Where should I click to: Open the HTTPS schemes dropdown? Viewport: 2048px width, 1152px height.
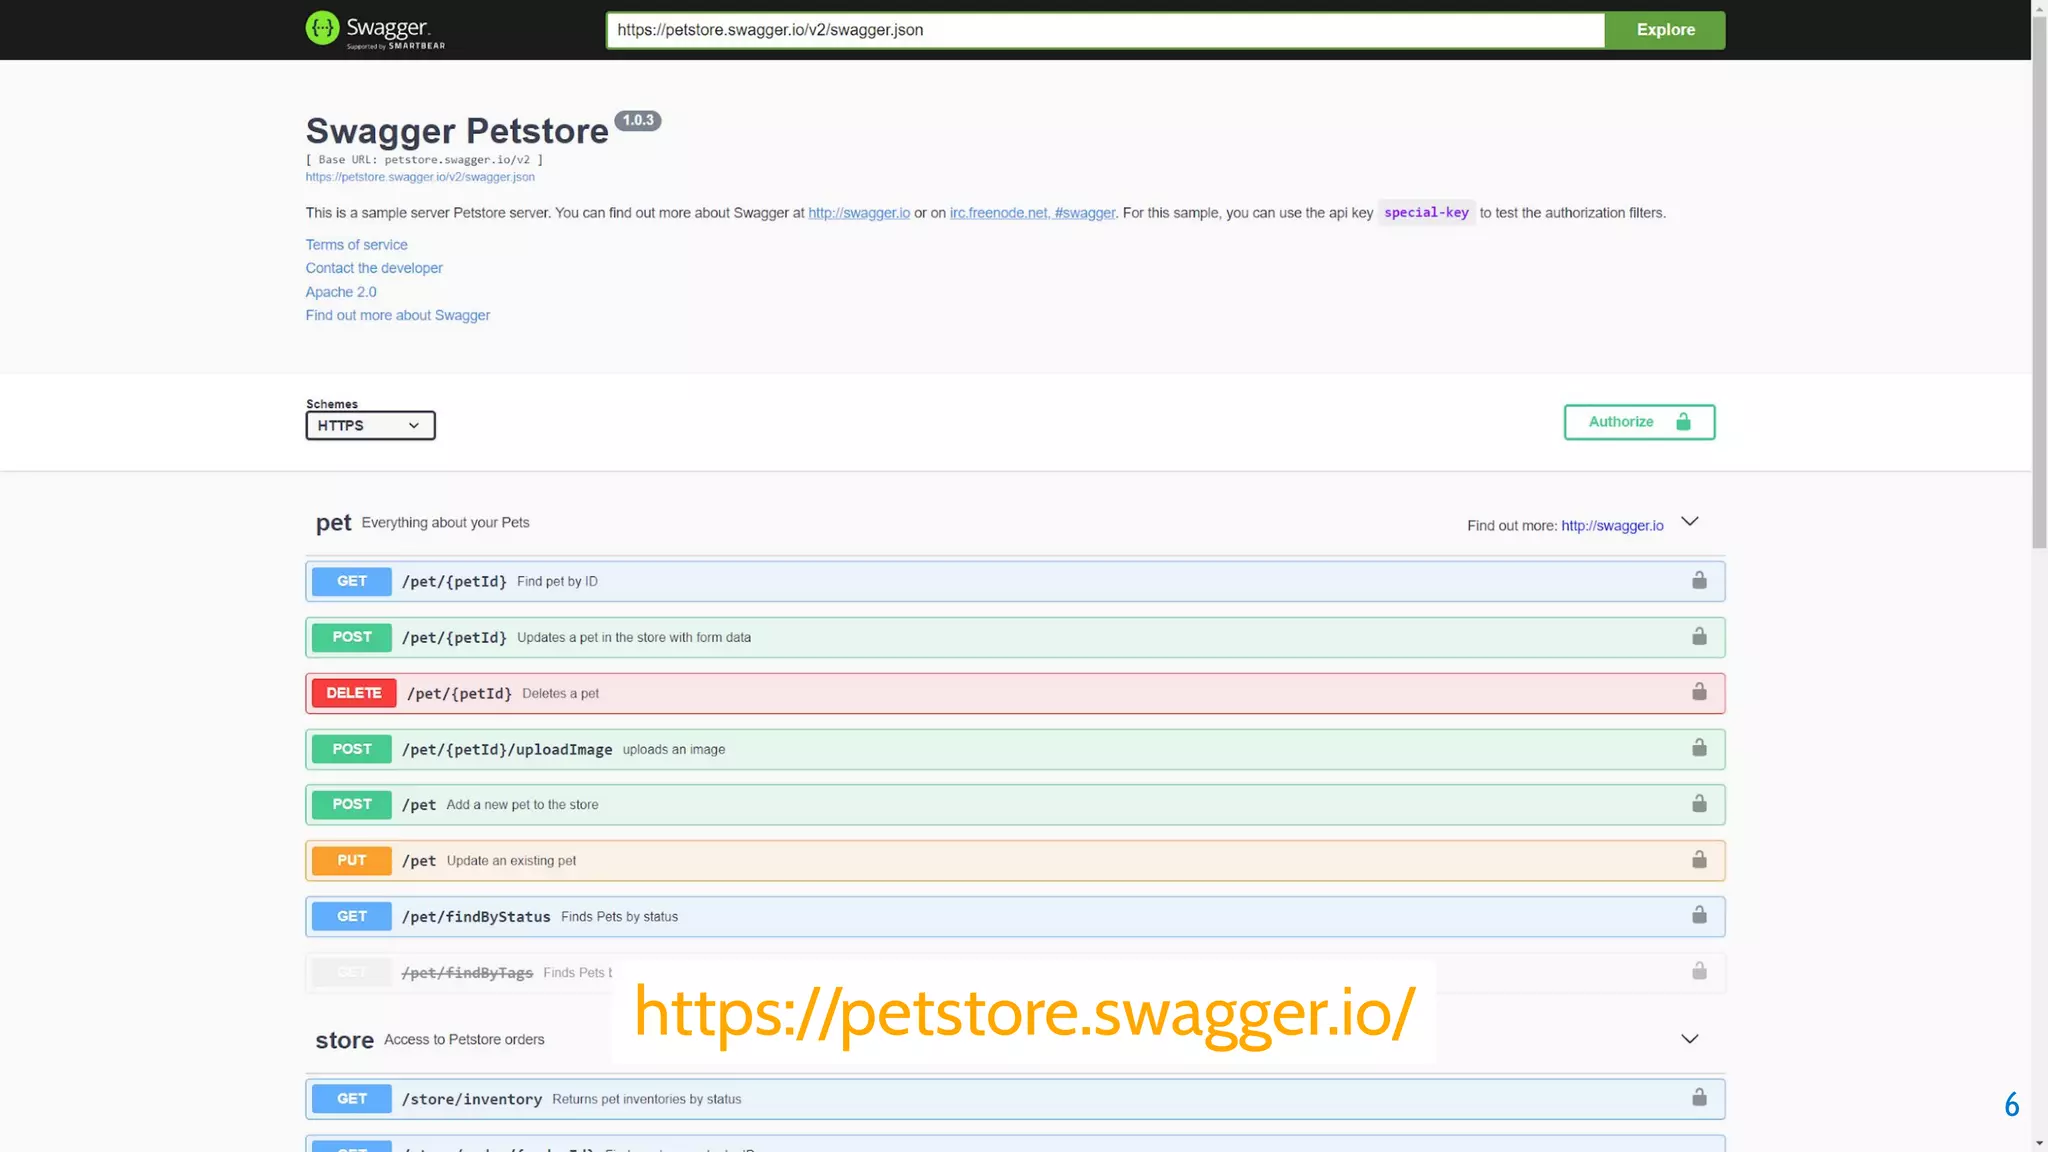tap(370, 426)
